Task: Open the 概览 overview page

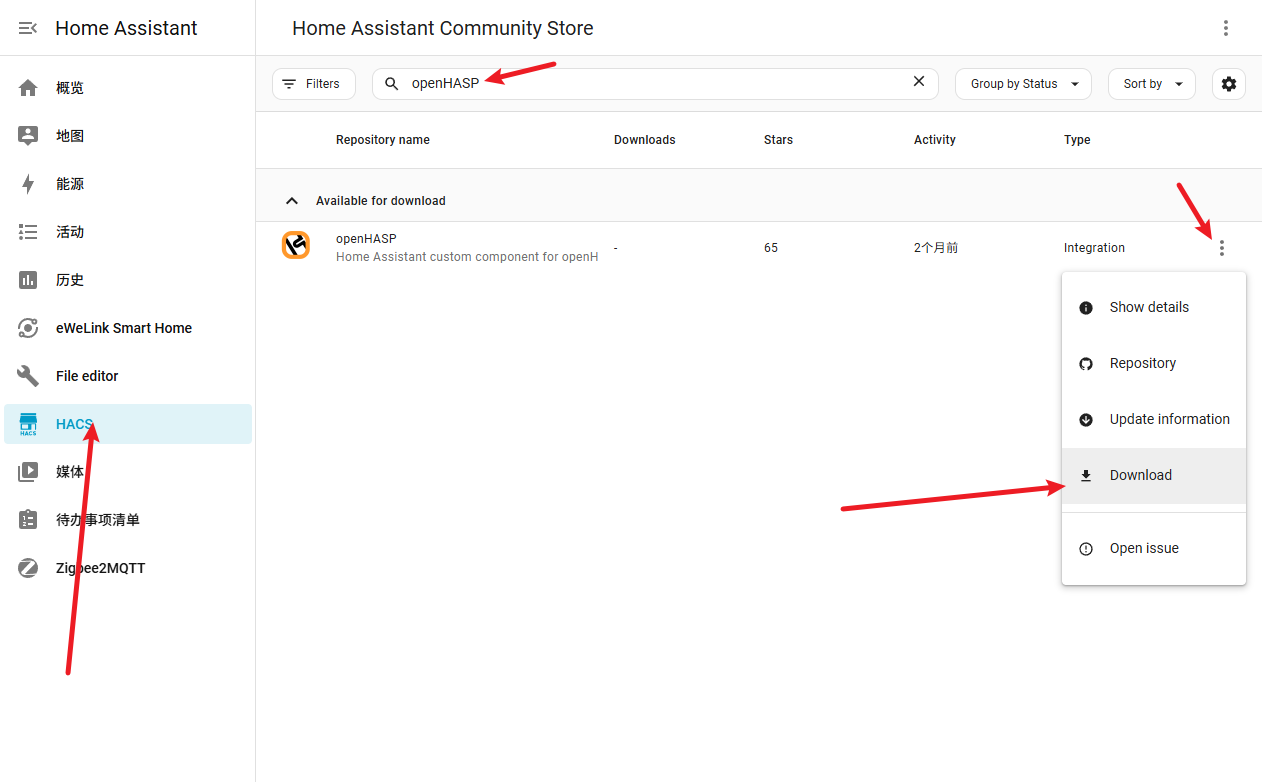Action: (128, 88)
